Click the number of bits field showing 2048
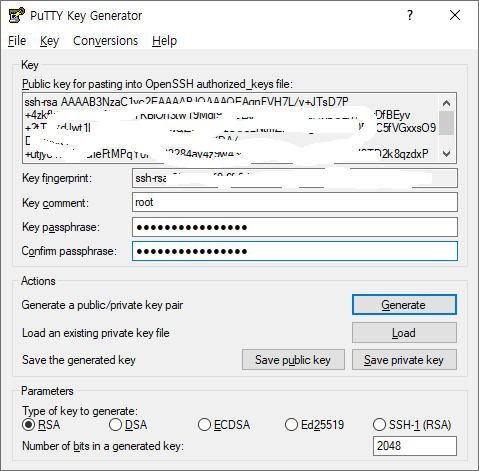Screen dimensions: 479x471 (415, 446)
